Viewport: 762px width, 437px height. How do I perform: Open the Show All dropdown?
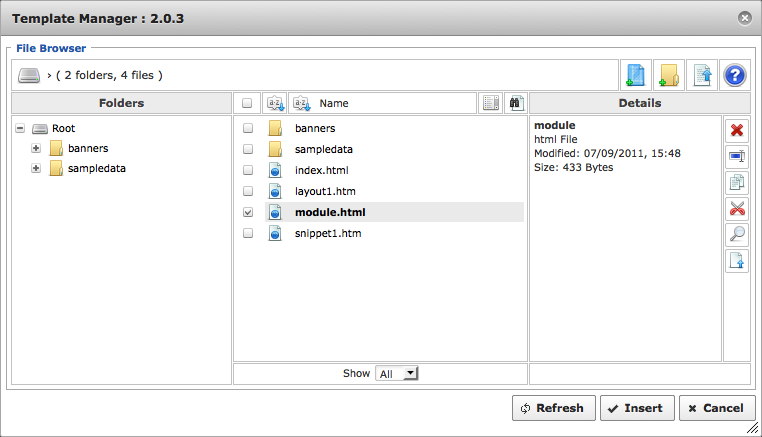pos(397,373)
